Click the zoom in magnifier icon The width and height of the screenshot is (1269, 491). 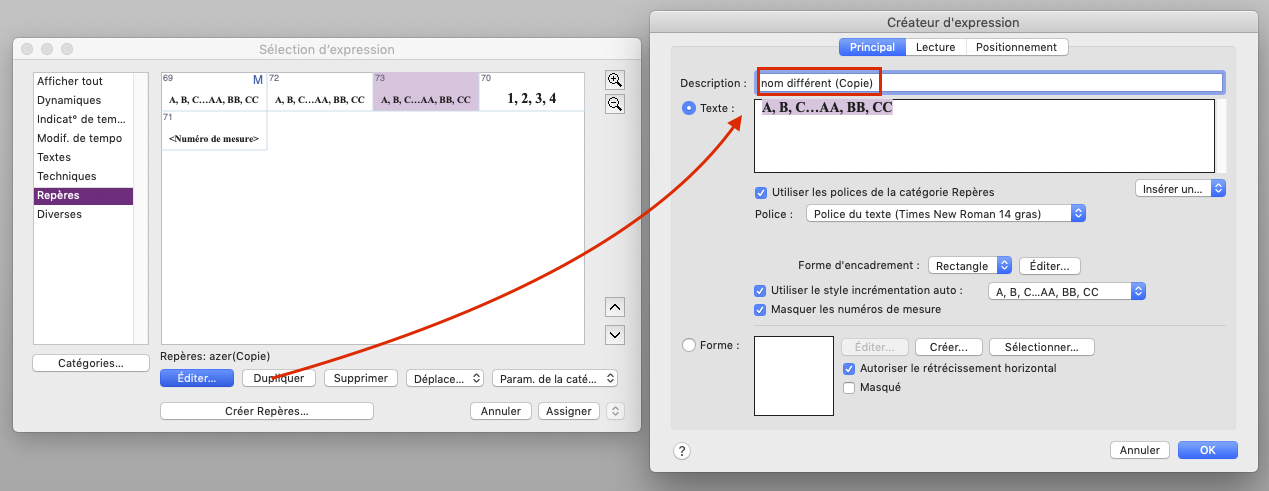[x=616, y=80]
